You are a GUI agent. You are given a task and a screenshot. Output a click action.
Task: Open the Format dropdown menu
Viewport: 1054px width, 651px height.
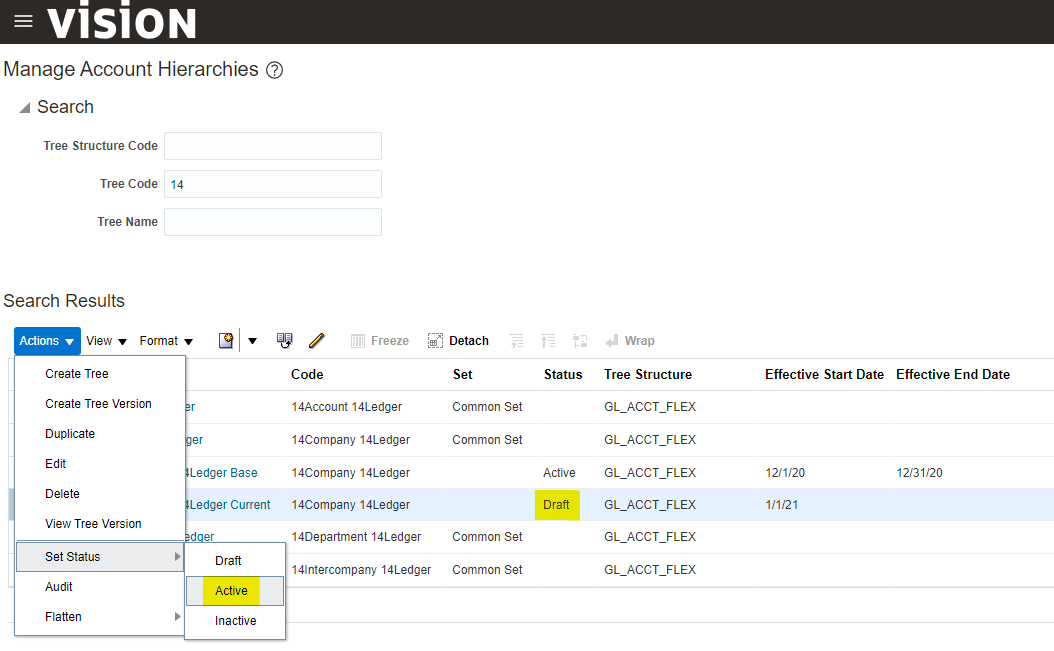[166, 341]
